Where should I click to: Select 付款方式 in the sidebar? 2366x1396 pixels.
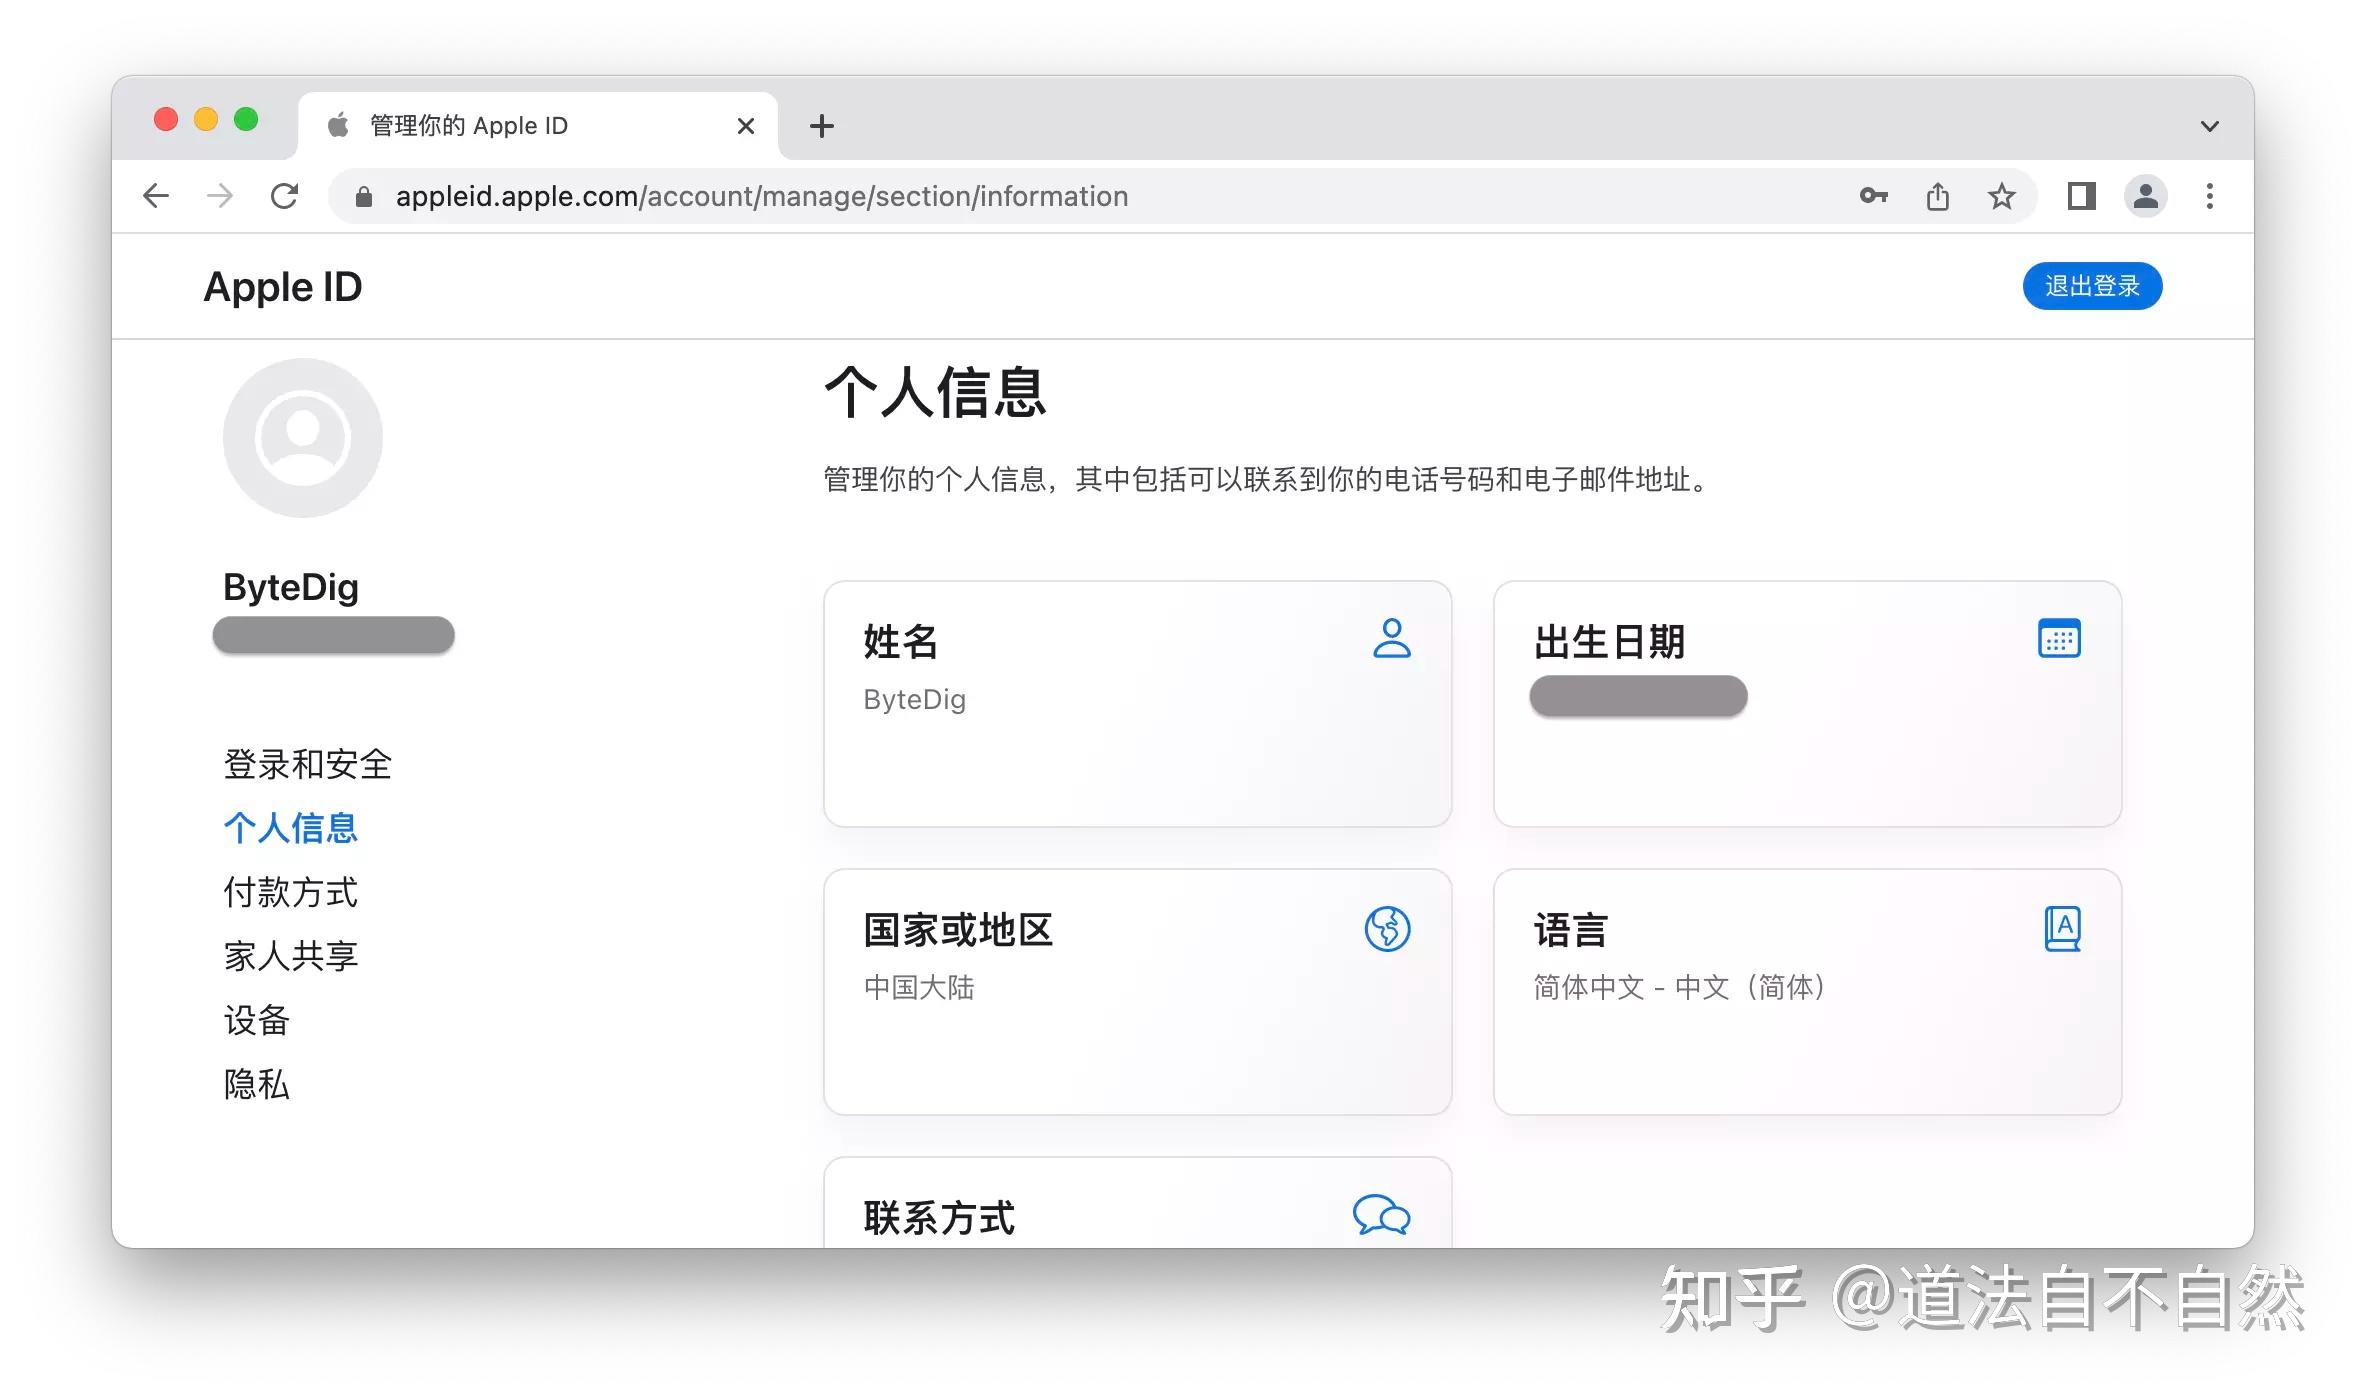click(x=290, y=892)
